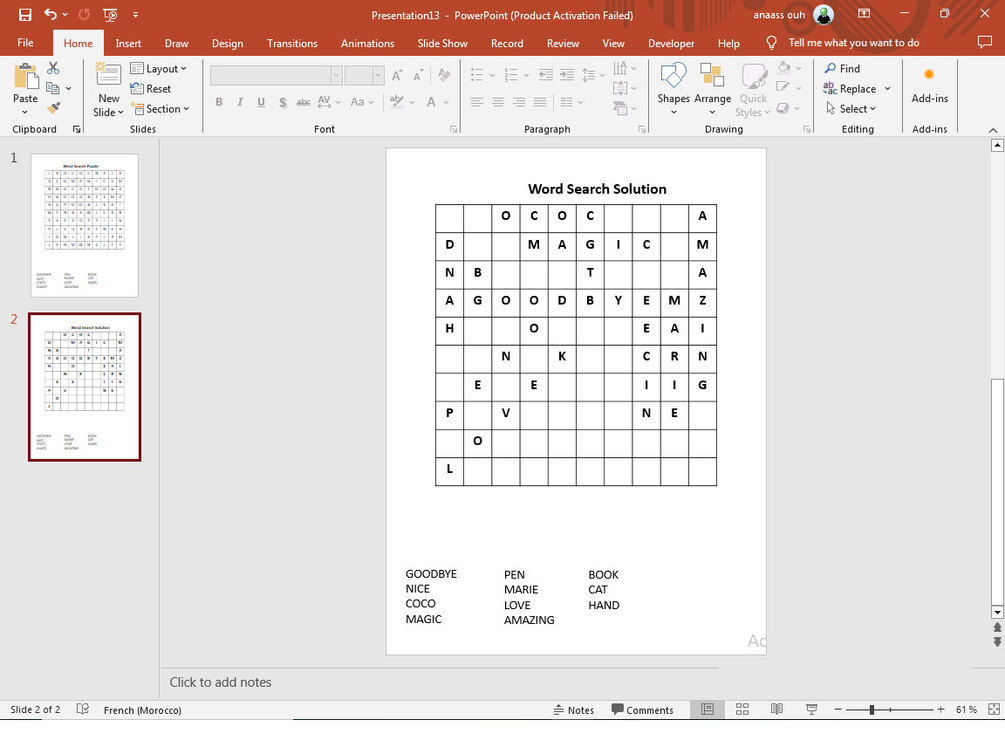Click the Undo arrow icon
1005x754 pixels.
pos(50,14)
